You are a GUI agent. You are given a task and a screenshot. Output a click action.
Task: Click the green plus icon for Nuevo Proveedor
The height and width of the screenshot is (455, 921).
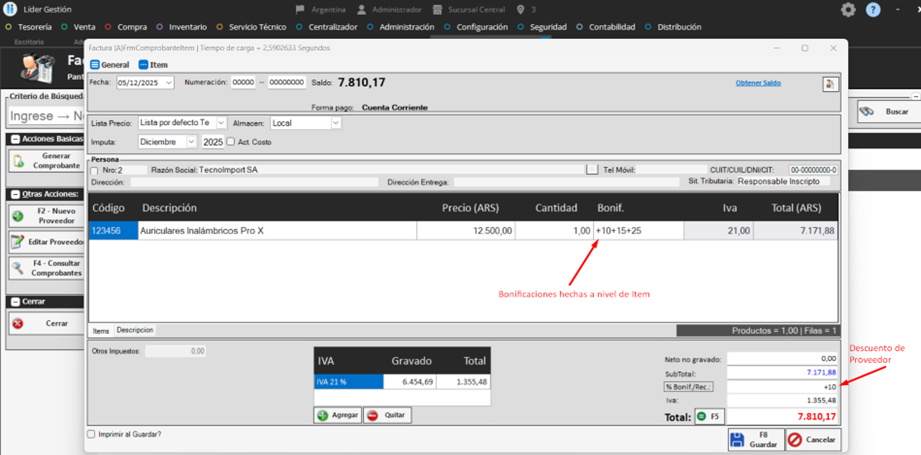point(18,216)
